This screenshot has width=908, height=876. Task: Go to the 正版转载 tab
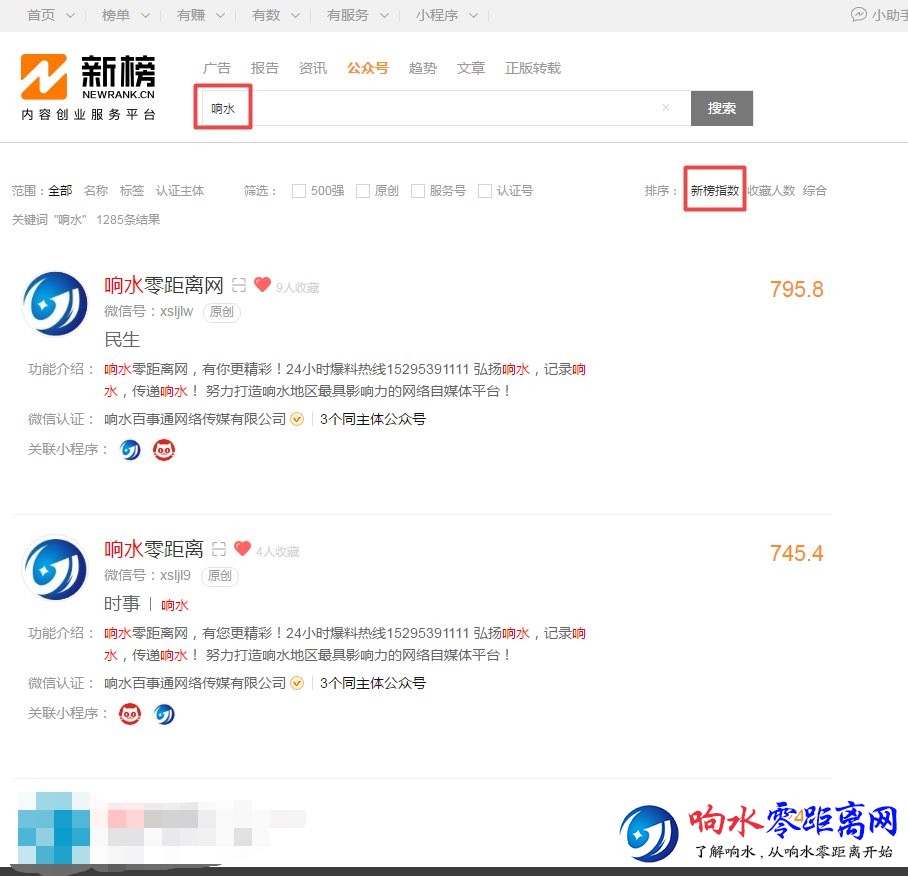point(533,68)
